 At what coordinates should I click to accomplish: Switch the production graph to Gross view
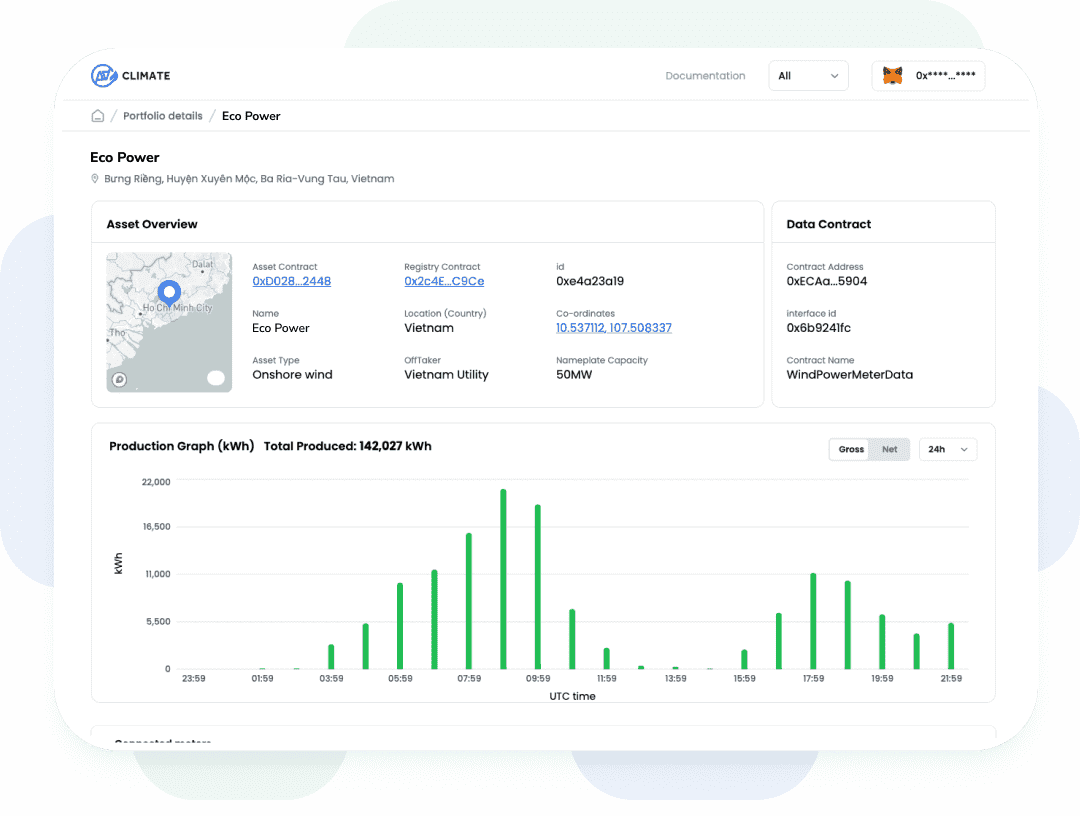pos(850,449)
